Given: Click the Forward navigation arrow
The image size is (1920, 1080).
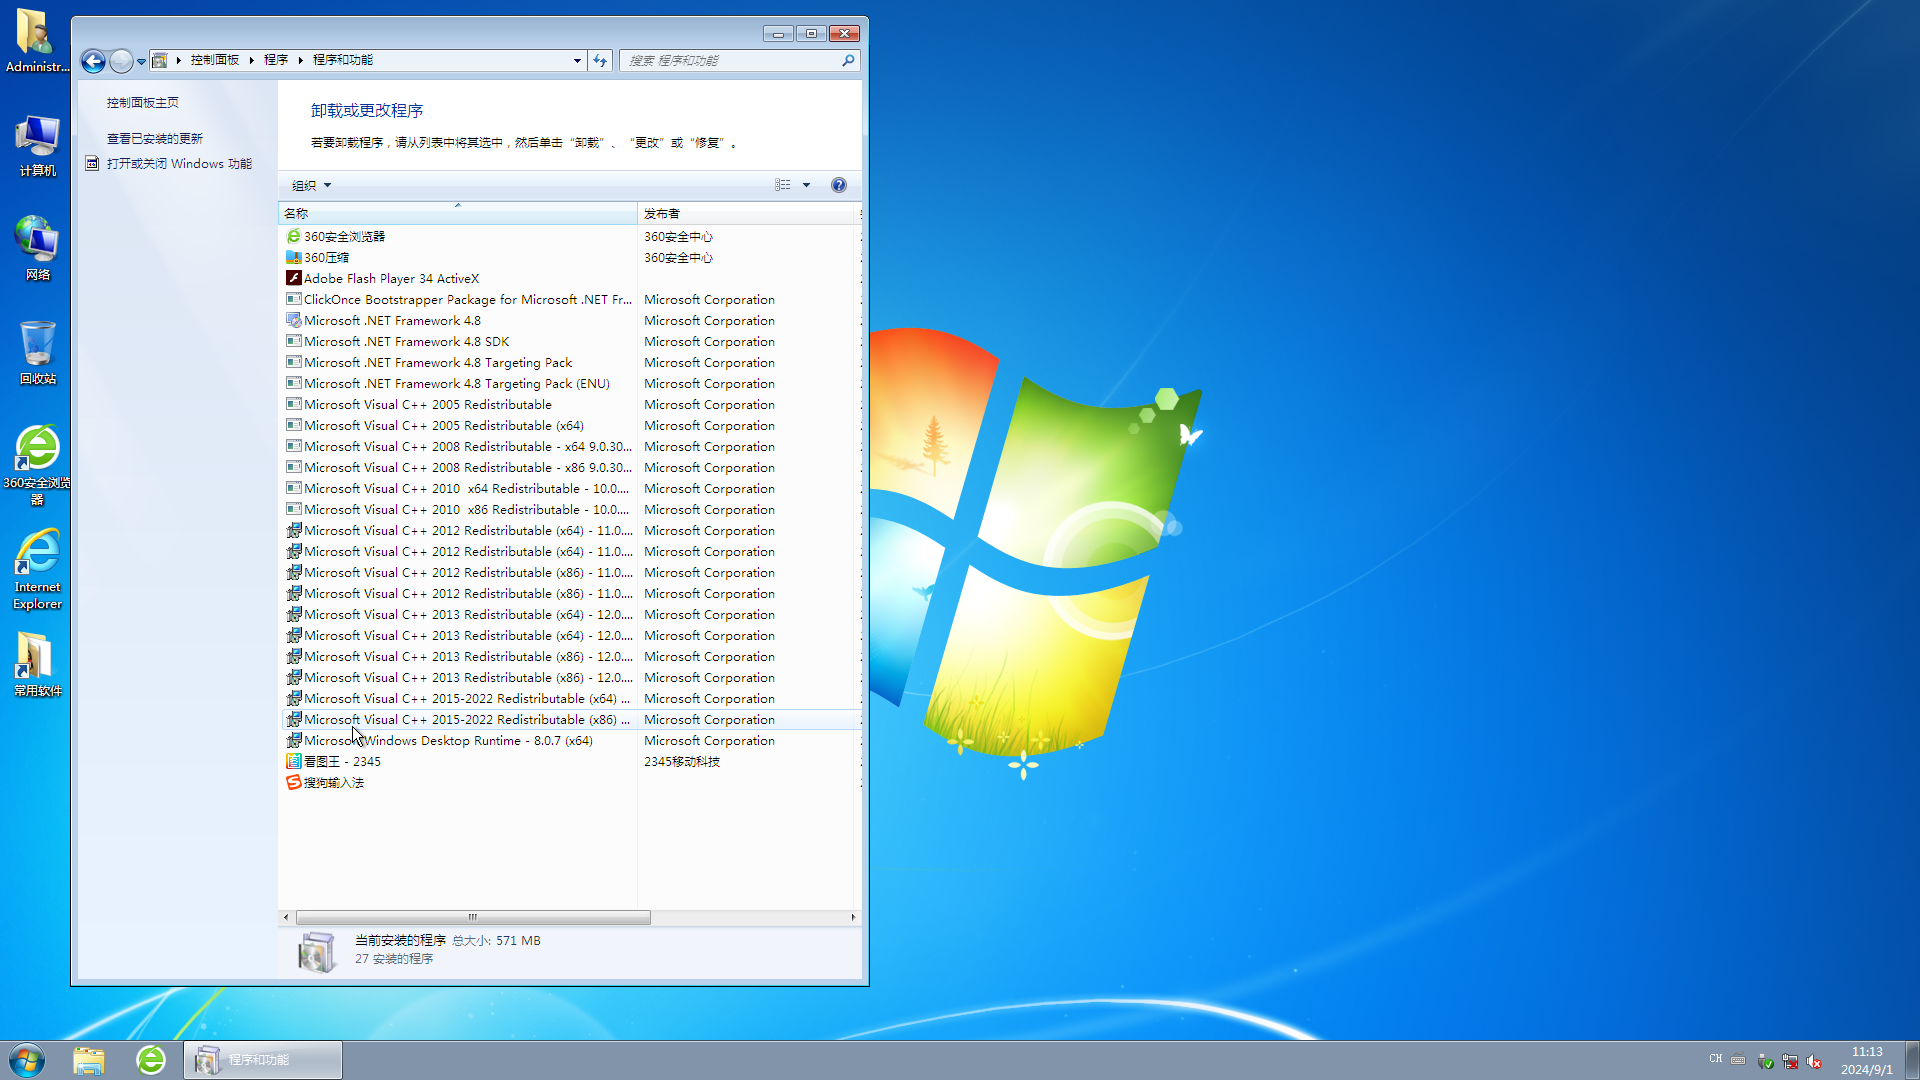Looking at the screenshot, I should pos(121,61).
